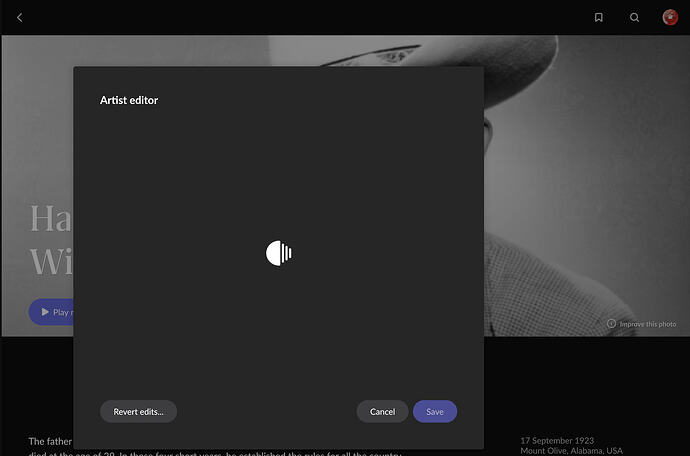Click the Revert edits... button
690x456 pixels.
point(138,412)
